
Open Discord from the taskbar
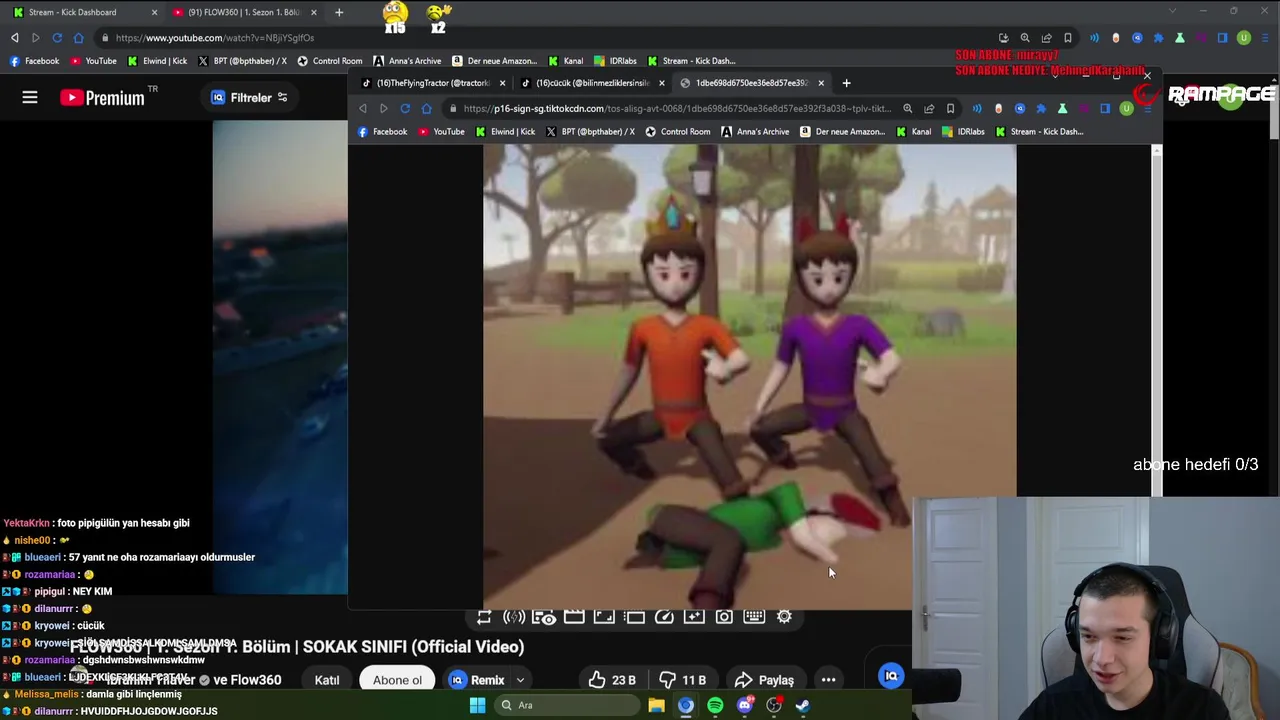(744, 705)
